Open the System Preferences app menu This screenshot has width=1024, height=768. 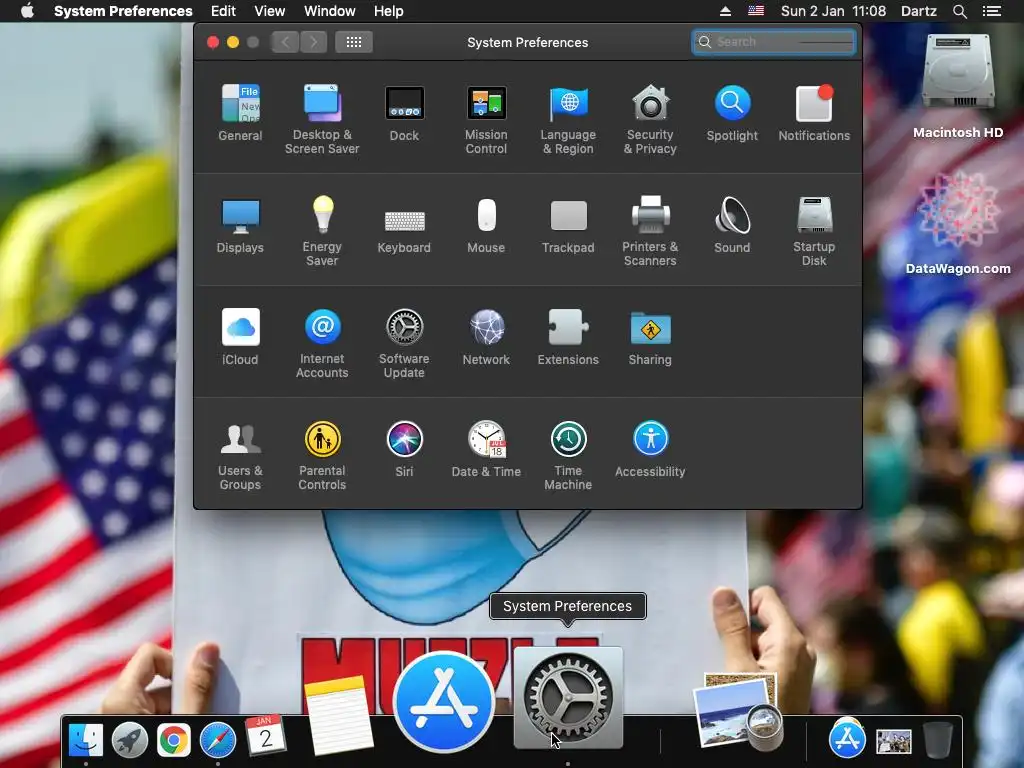pyautogui.click(x=123, y=11)
